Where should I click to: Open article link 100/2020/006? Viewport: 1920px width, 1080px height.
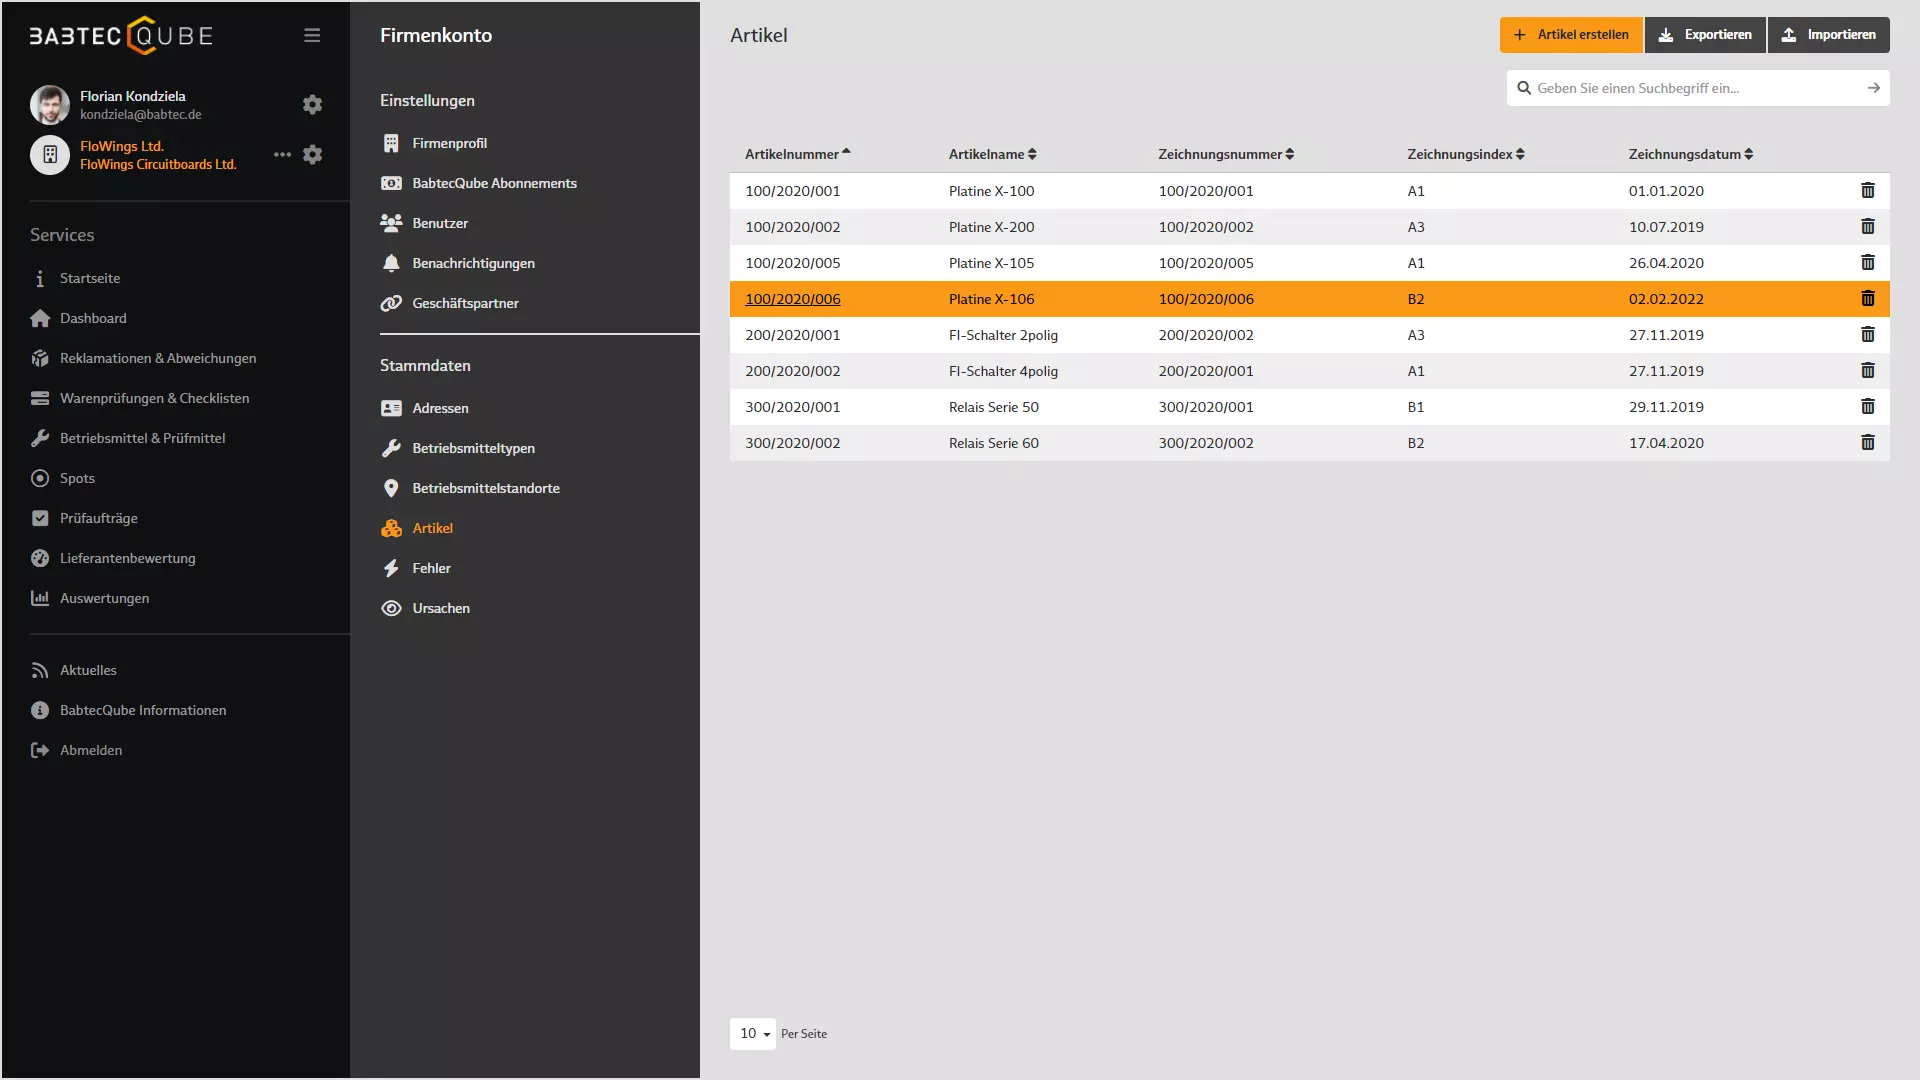[x=793, y=299]
